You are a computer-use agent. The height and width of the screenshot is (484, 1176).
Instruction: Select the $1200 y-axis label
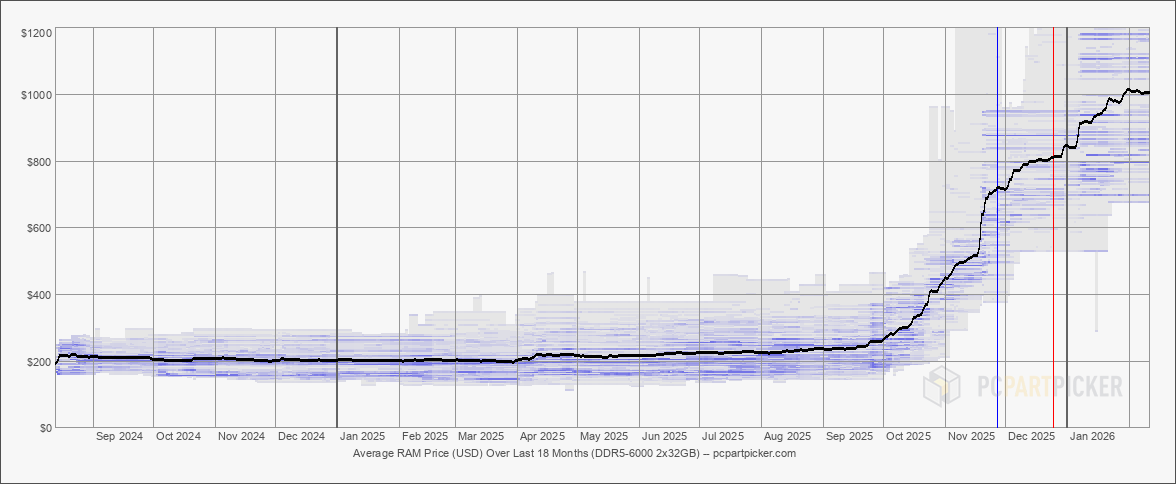pyautogui.click(x=36, y=33)
